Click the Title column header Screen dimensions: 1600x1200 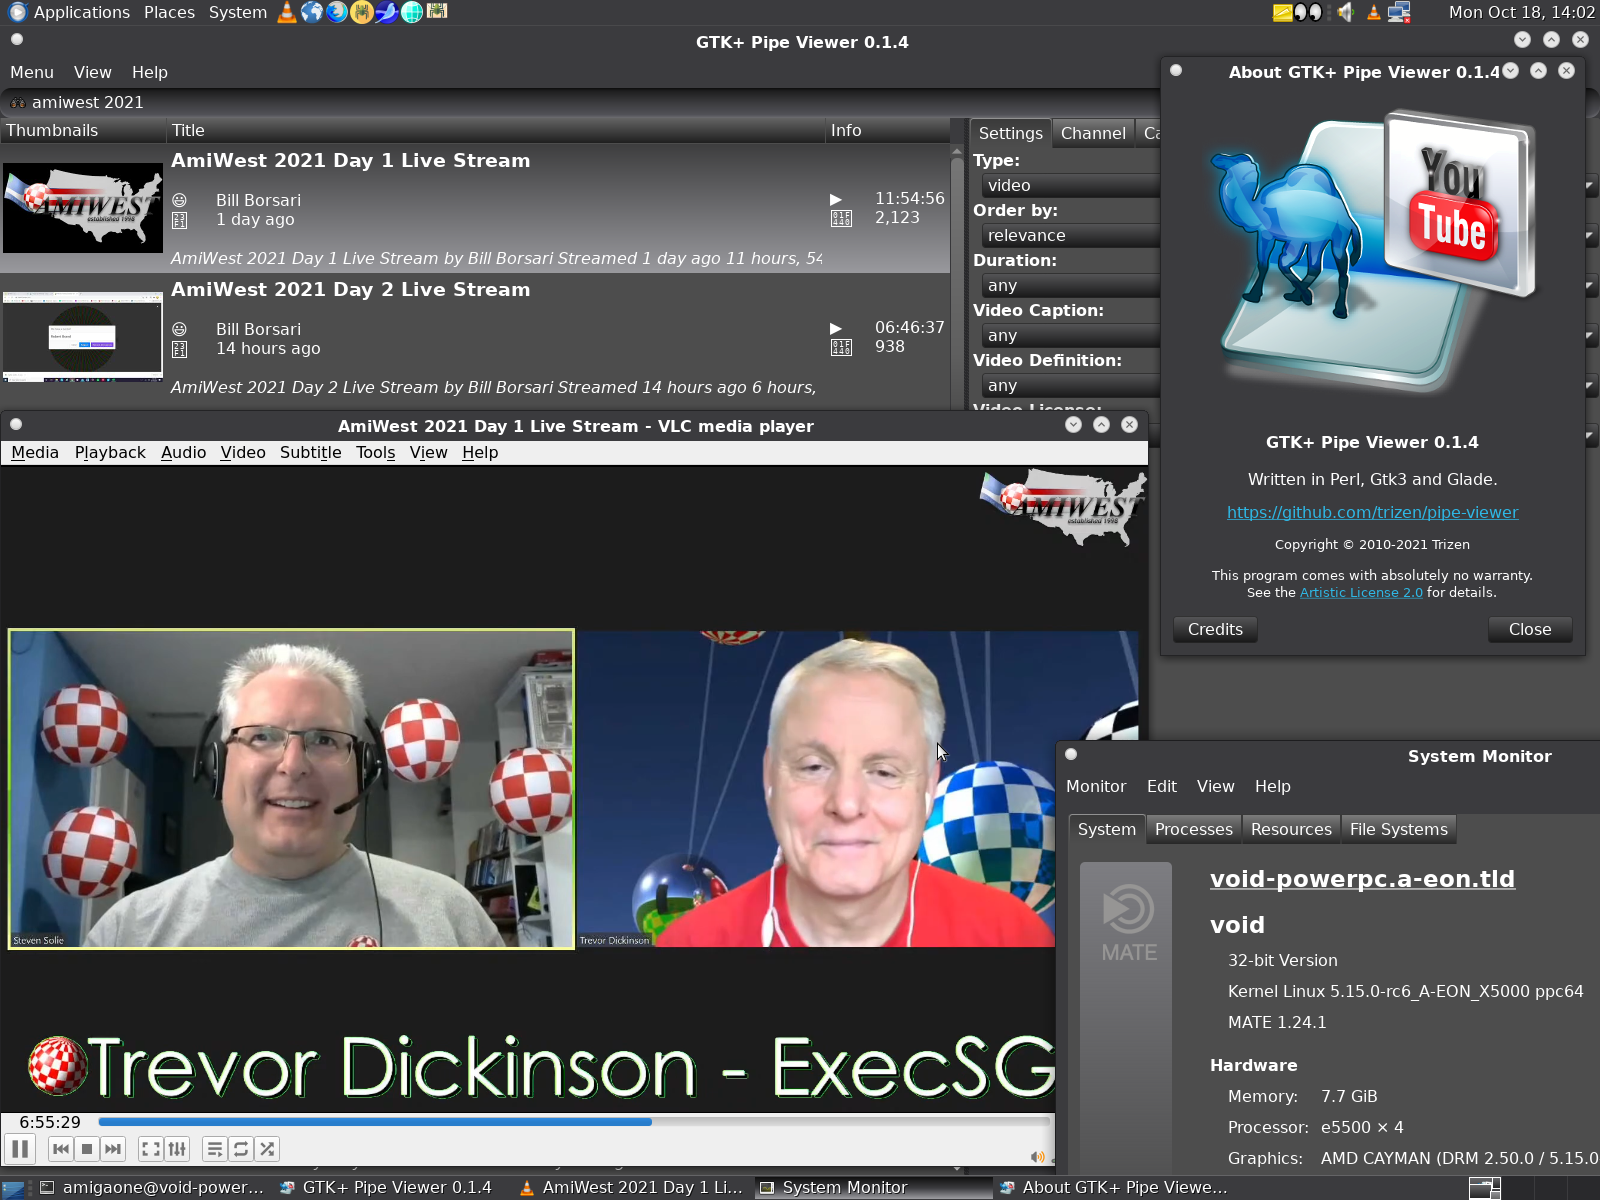tap(496, 130)
